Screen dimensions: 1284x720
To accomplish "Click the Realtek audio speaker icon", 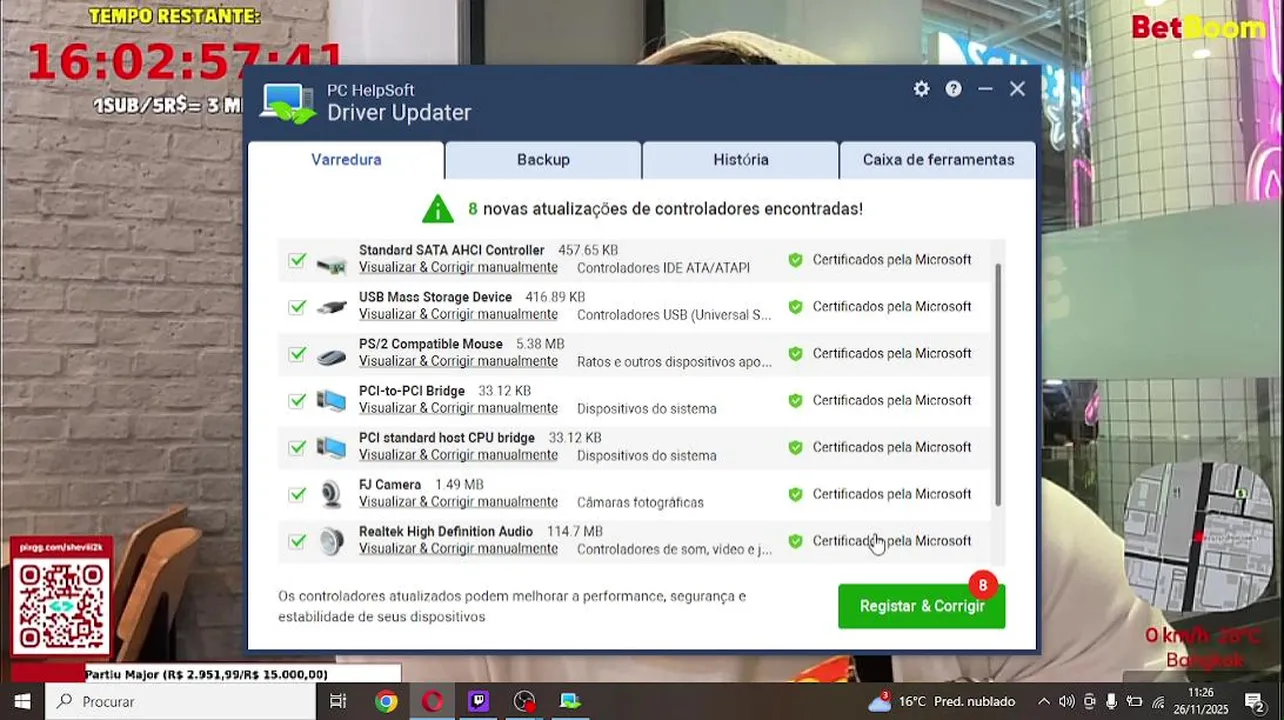I will (331, 541).
